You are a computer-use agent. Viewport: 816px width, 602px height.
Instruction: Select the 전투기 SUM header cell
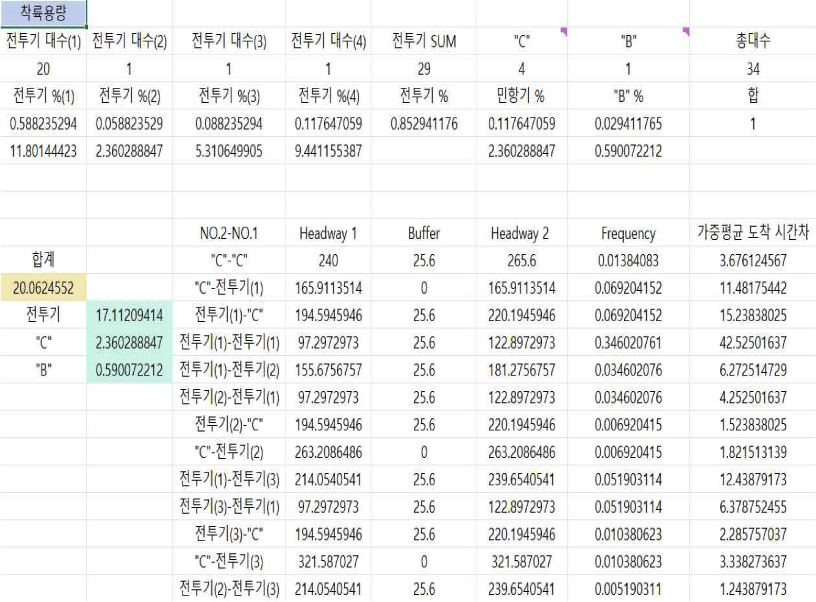423,41
